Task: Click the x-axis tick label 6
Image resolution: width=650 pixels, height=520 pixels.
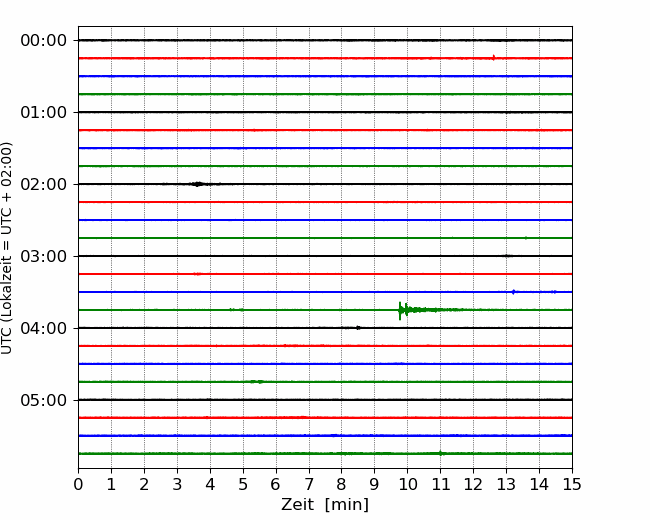Action: (276, 484)
